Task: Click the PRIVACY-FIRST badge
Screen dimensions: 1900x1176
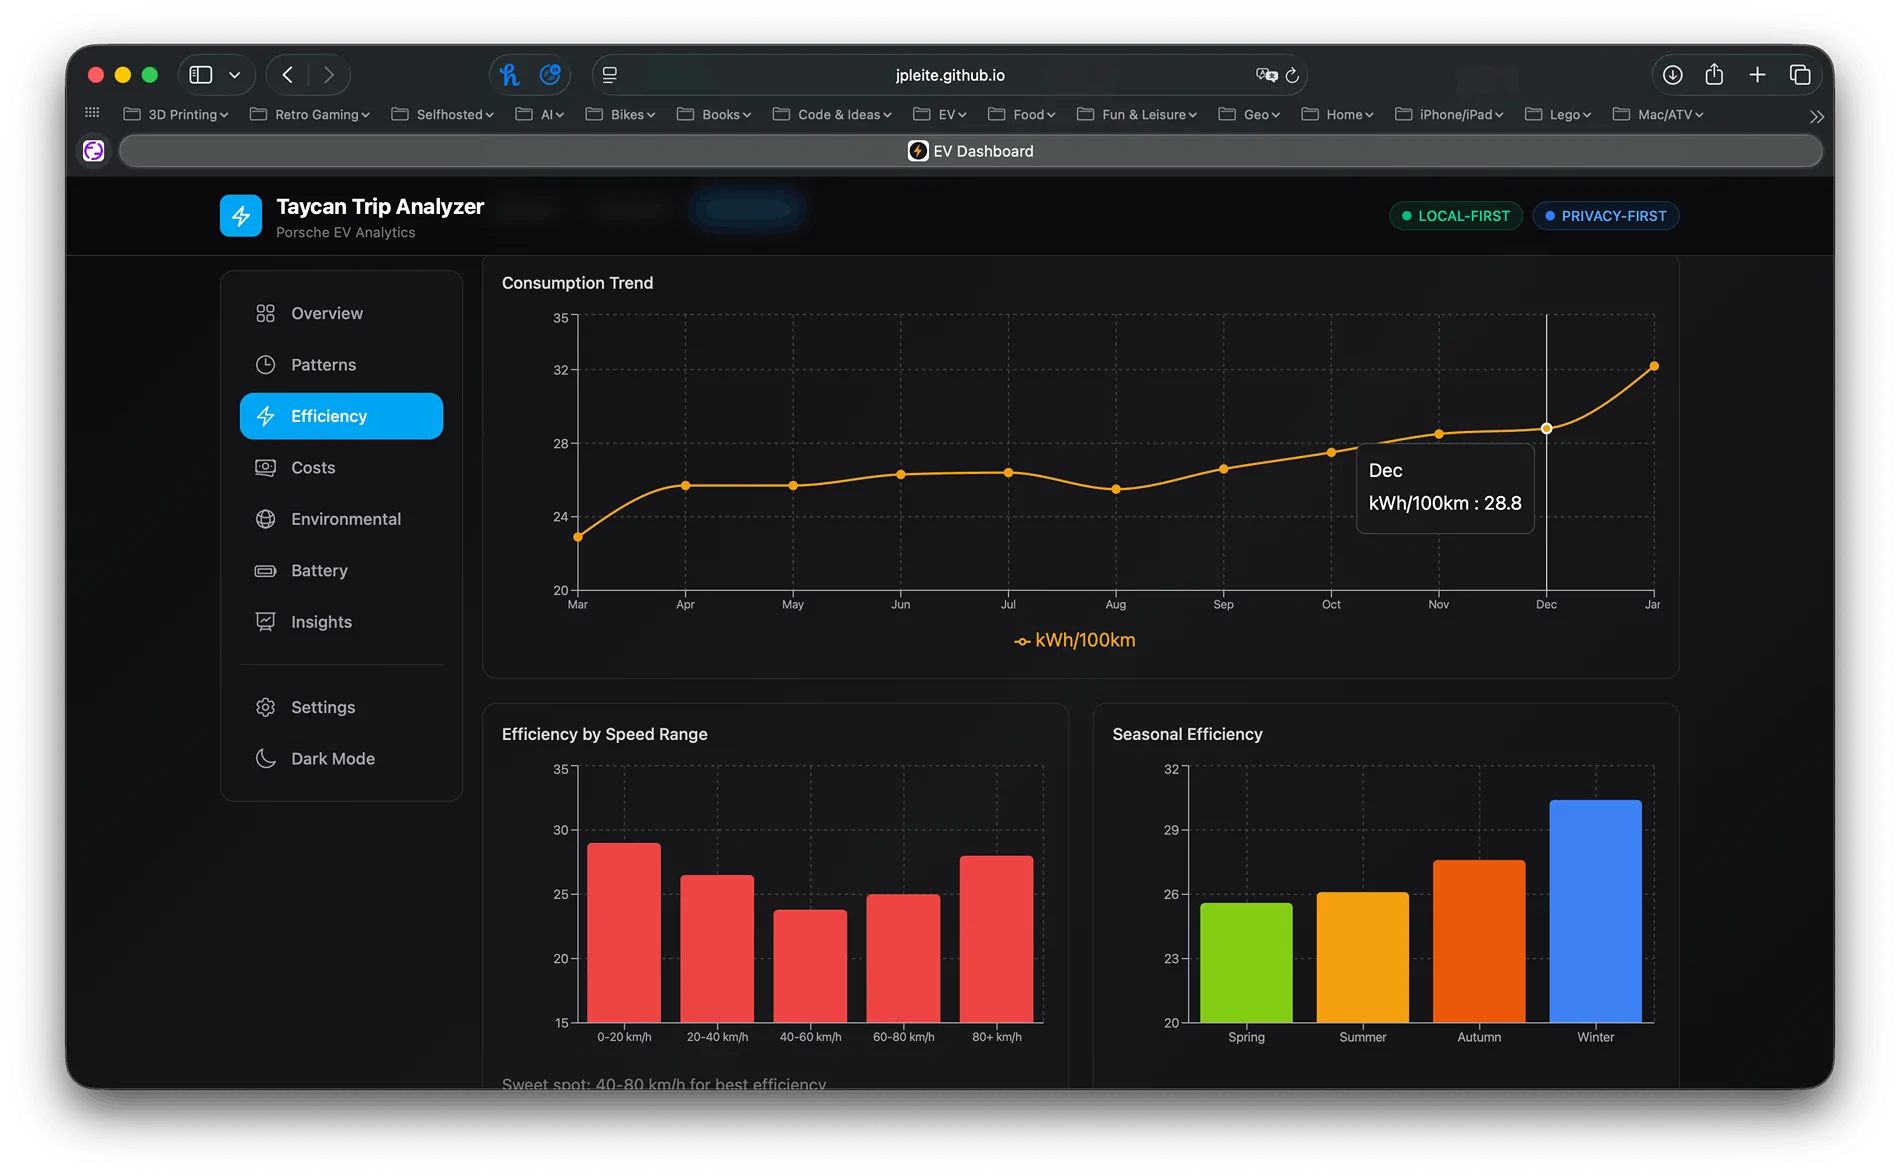Action: (x=1605, y=216)
